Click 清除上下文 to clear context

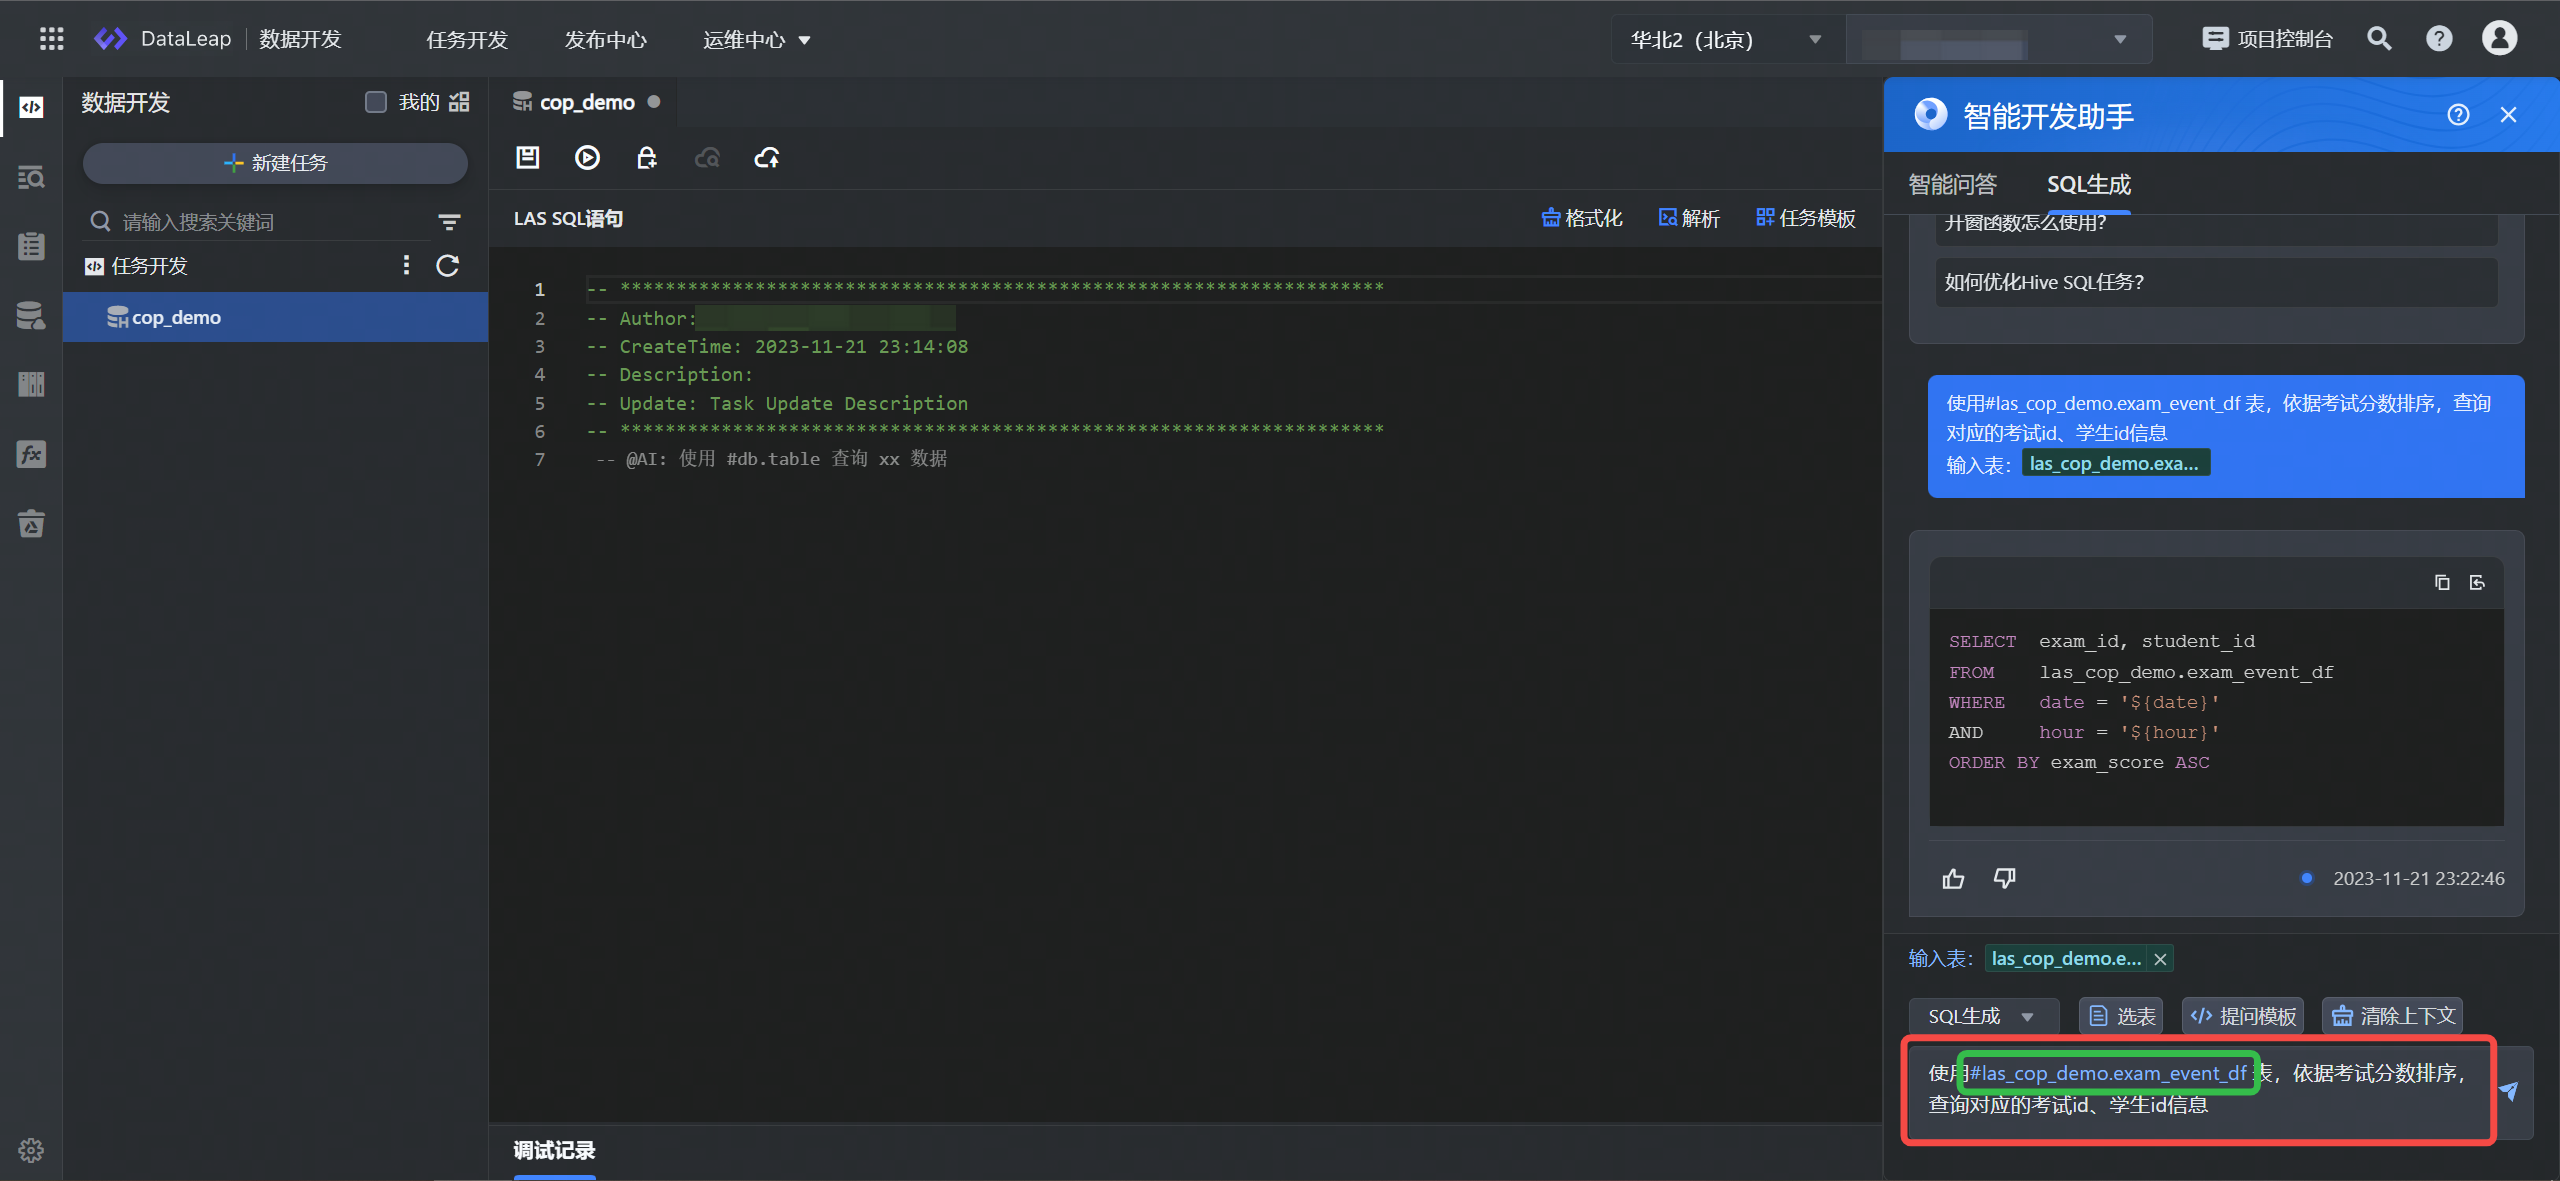[x=2392, y=1016]
